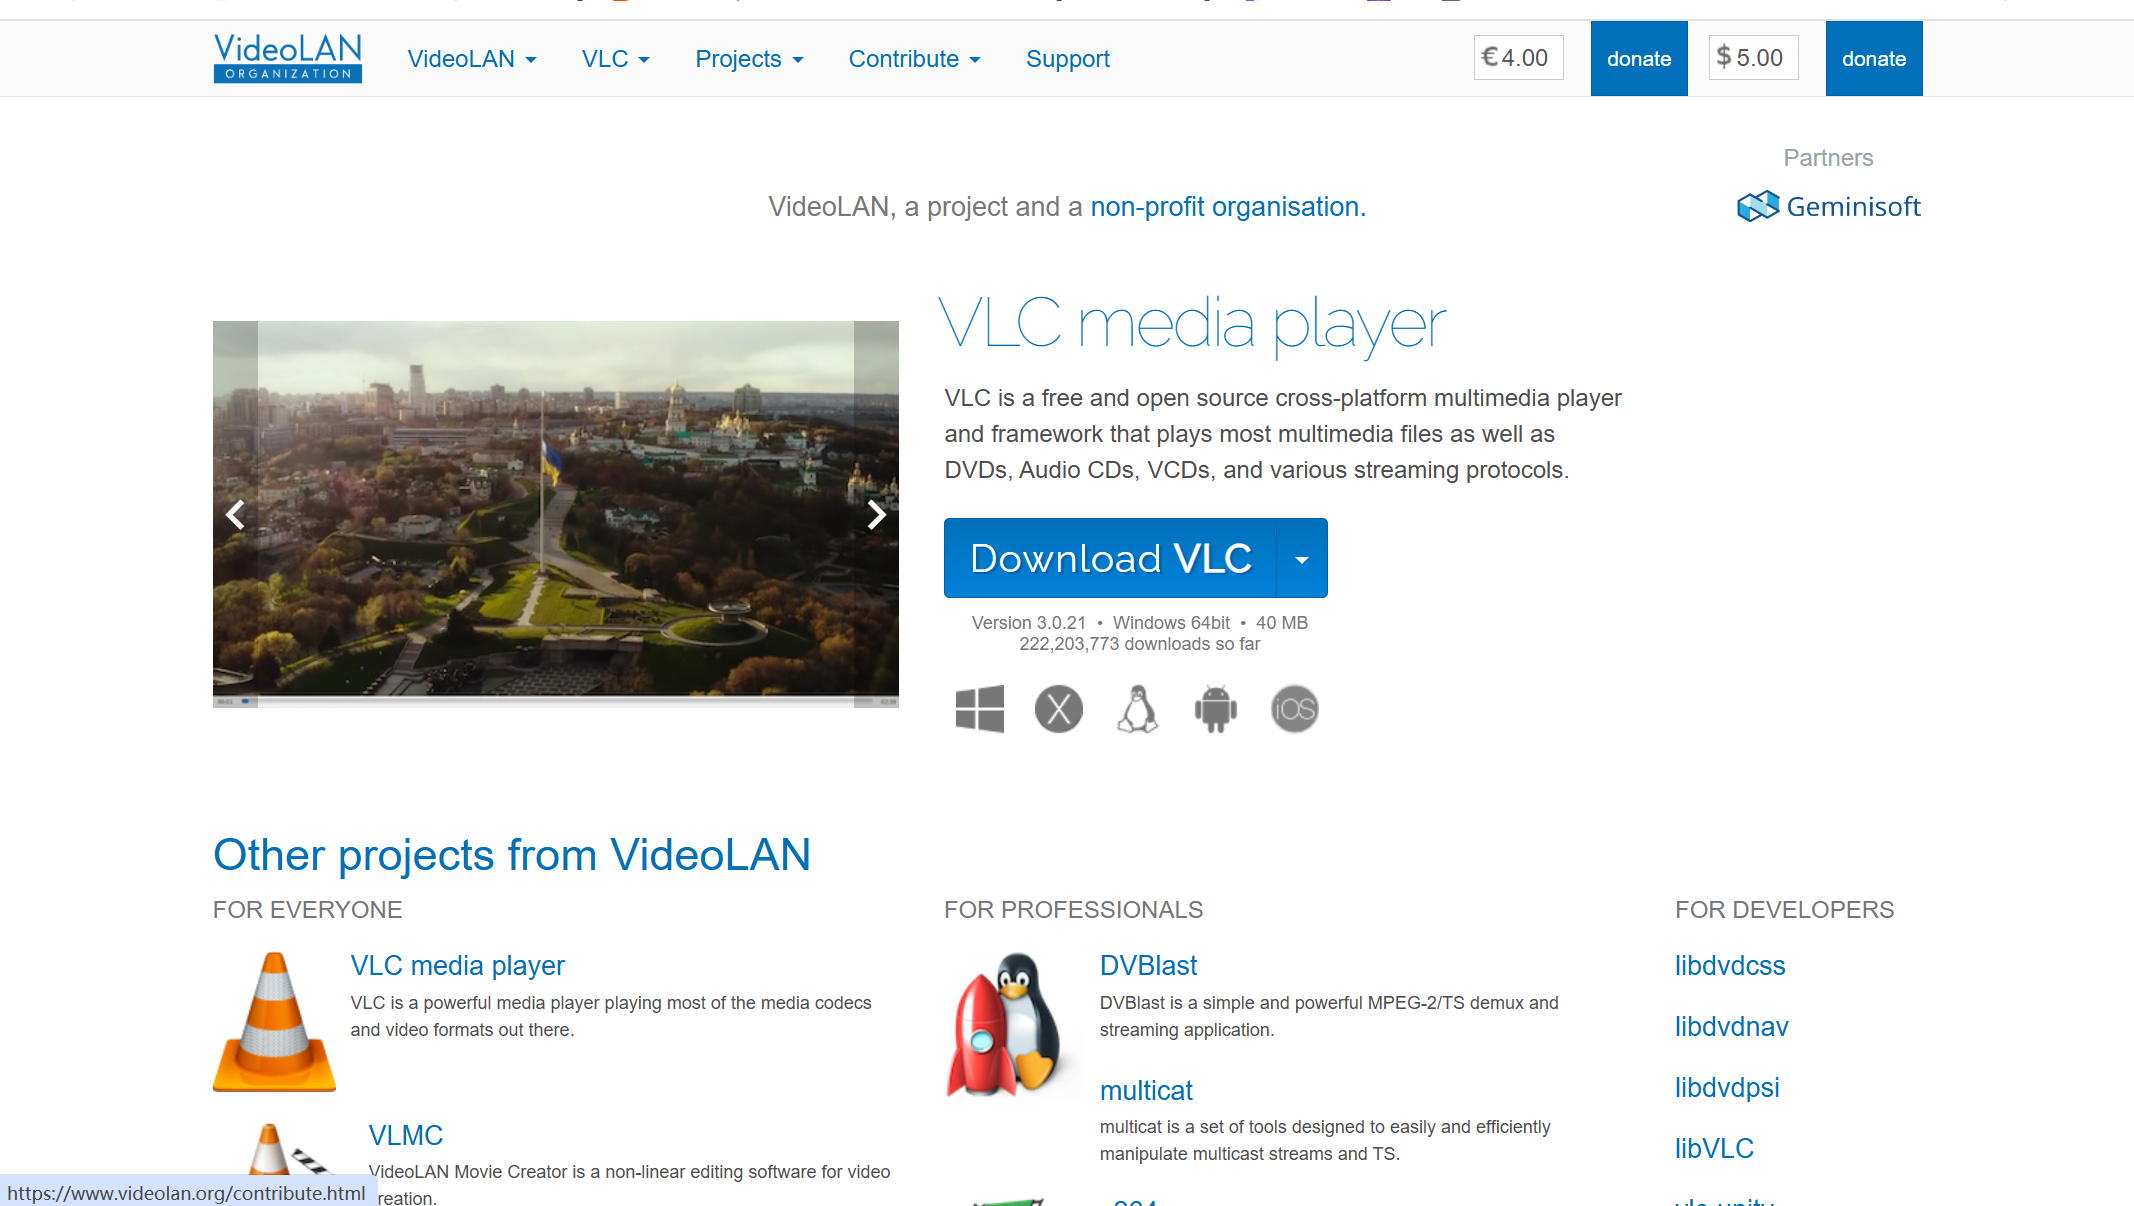2134x1206 pixels.
Task: Click the dollar 5.00 donation field
Action: (x=1753, y=58)
